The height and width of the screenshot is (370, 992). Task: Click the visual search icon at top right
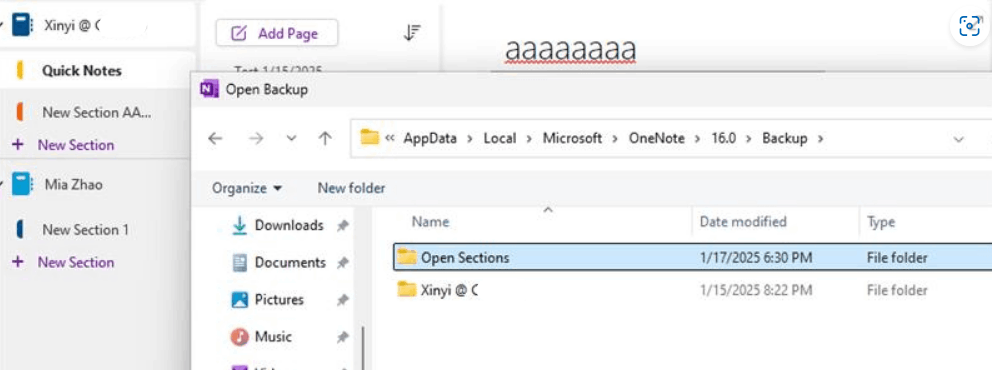pyautogui.click(x=970, y=26)
